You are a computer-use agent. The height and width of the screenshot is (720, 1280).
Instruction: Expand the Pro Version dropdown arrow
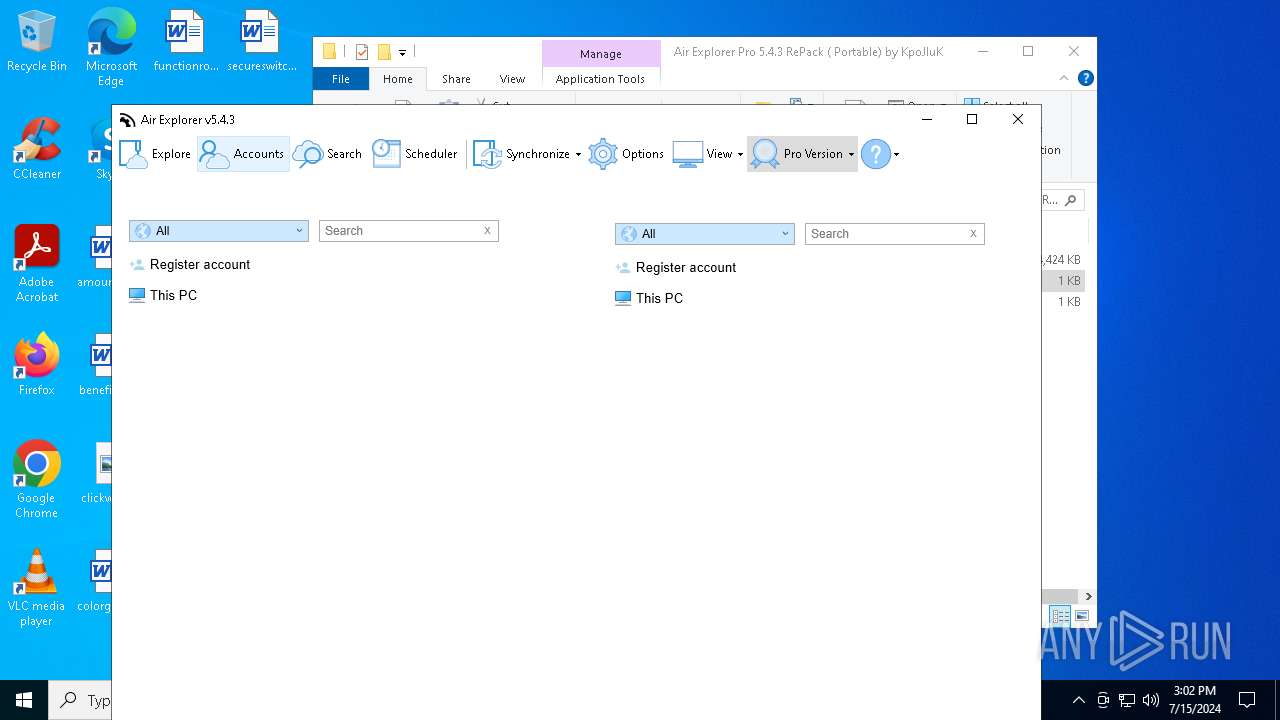pos(851,155)
